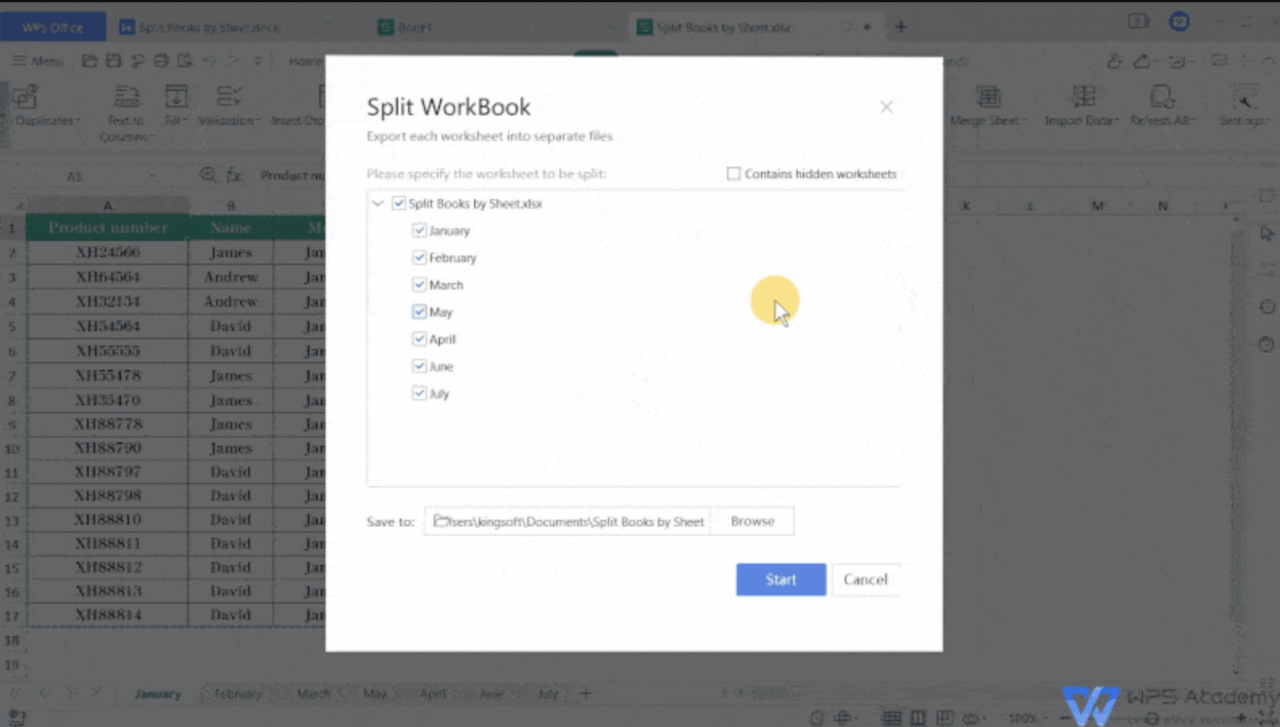
Task: Open the Name Box dropdown arrow
Action: click(153, 176)
